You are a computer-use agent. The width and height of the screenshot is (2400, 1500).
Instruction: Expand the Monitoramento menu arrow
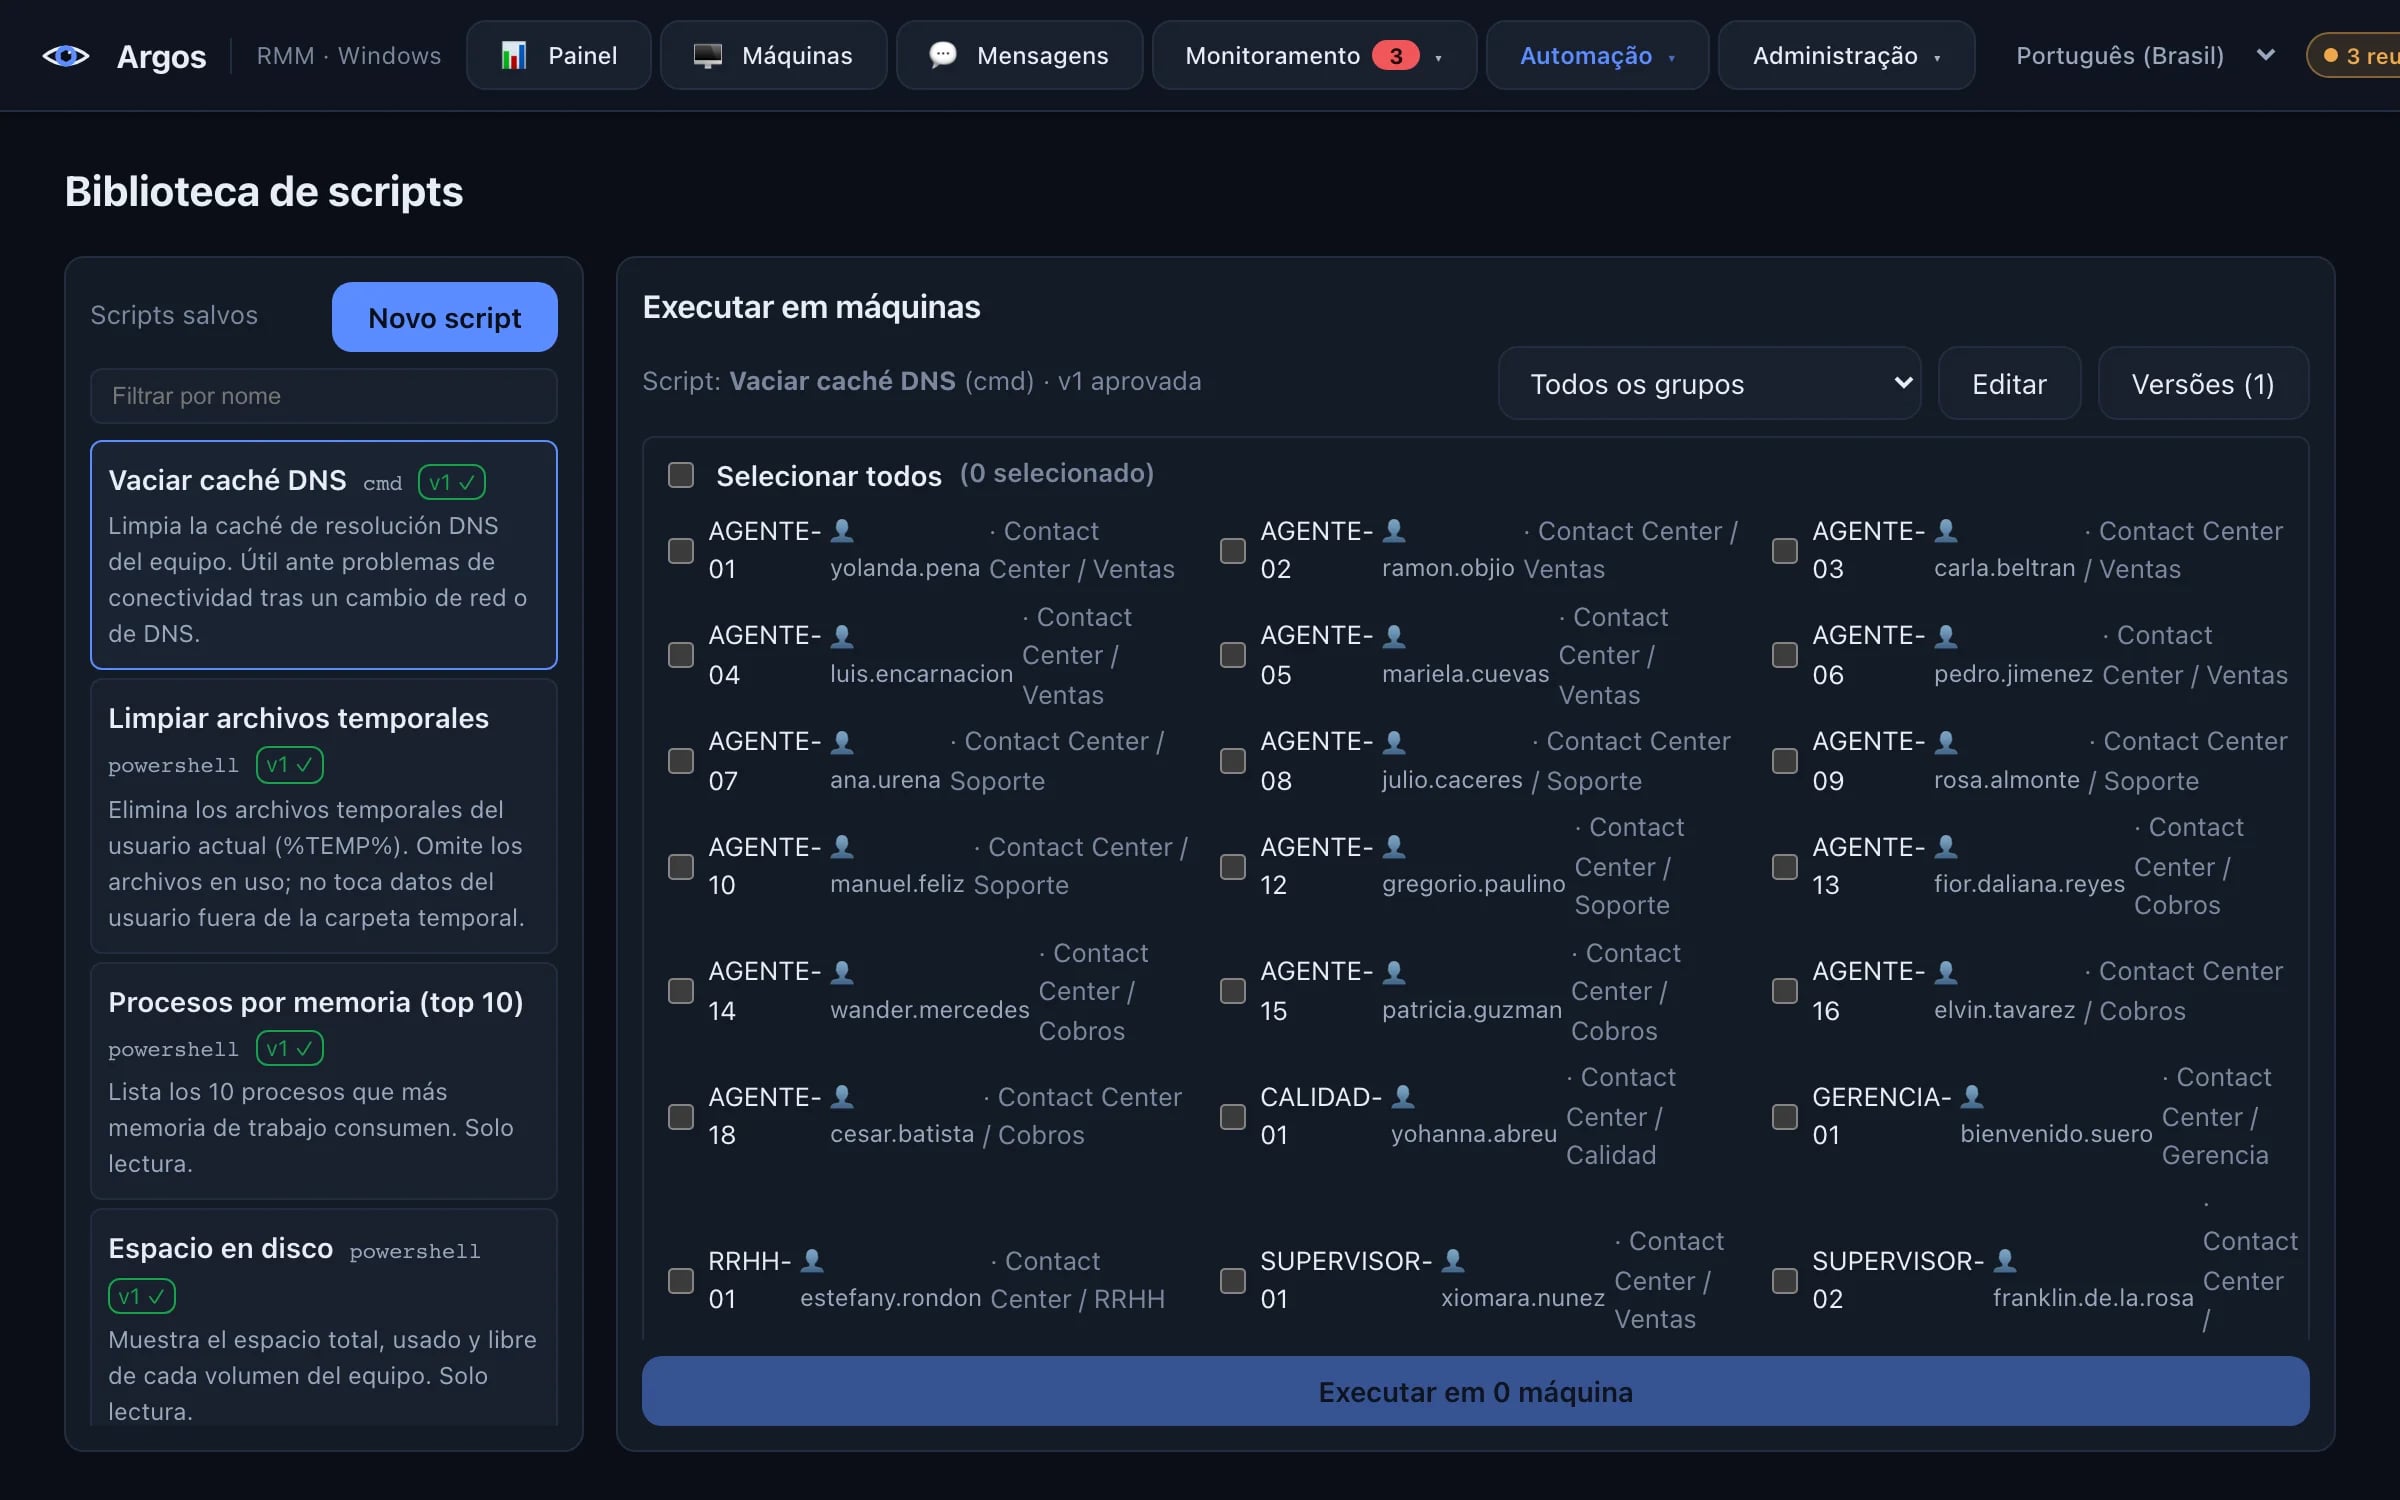pos(1439,57)
